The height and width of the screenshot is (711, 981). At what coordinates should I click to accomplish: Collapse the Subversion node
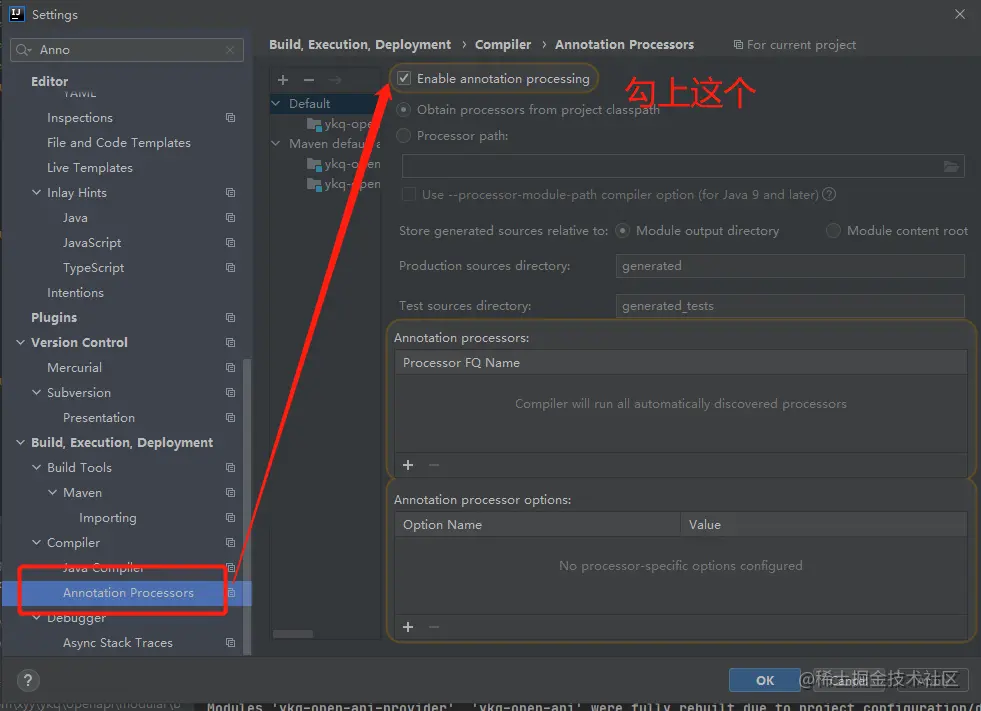[36, 393]
